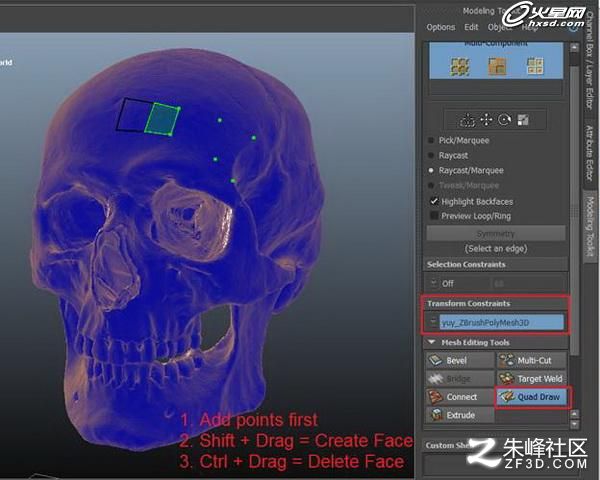Switch to the Channel Box / Layer Editor tab

pos(590,61)
